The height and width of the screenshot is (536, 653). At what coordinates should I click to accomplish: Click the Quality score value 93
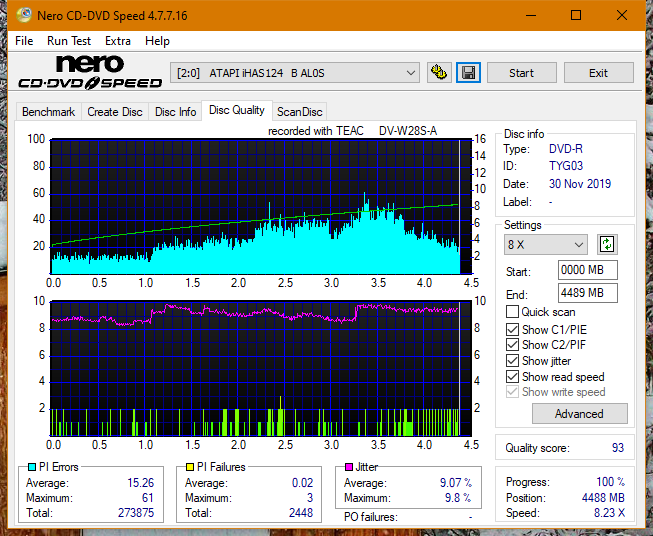pos(618,448)
